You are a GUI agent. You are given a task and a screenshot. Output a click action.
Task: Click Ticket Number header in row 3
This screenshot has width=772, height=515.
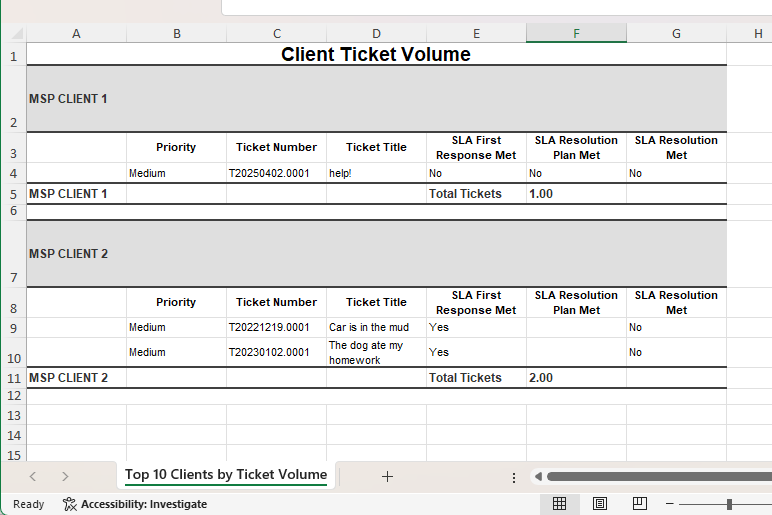[276, 147]
